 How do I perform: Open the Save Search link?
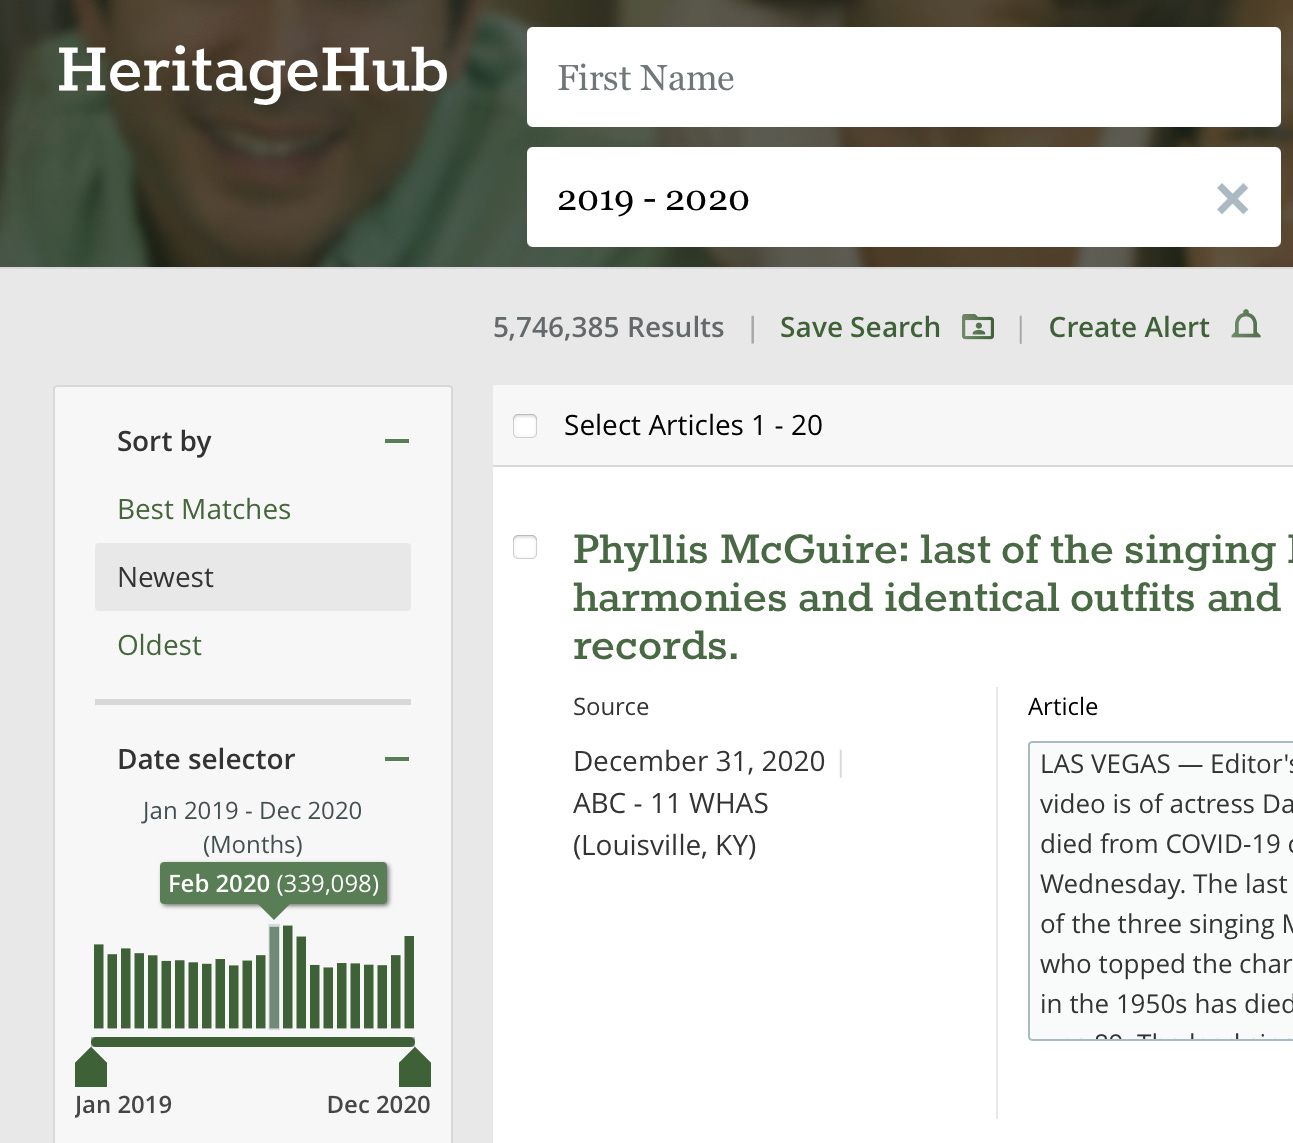860,327
